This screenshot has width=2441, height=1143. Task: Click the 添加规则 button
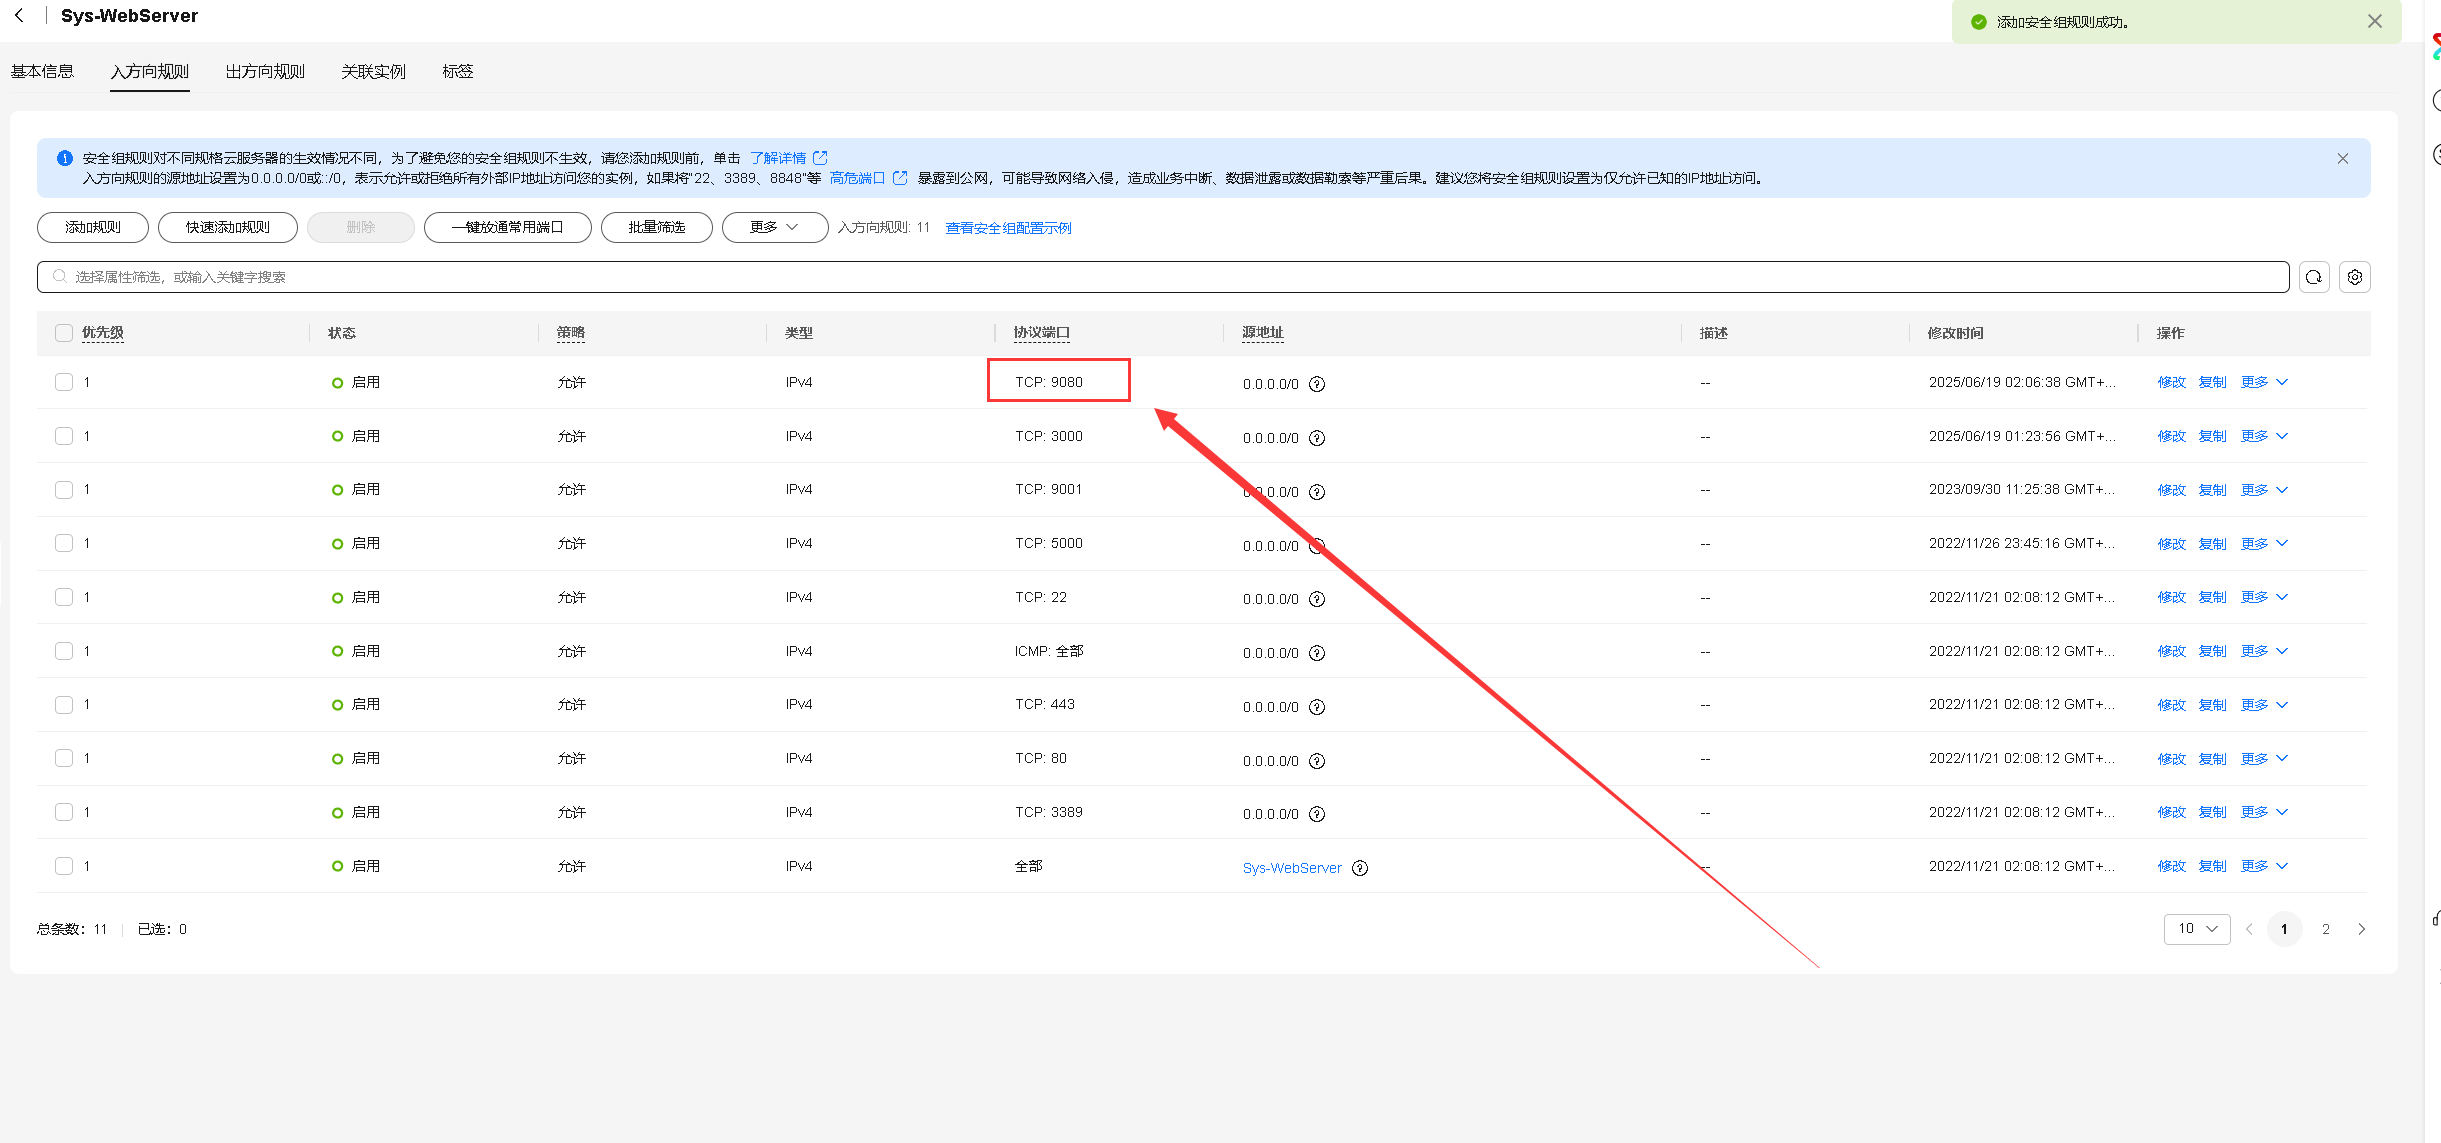click(93, 227)
